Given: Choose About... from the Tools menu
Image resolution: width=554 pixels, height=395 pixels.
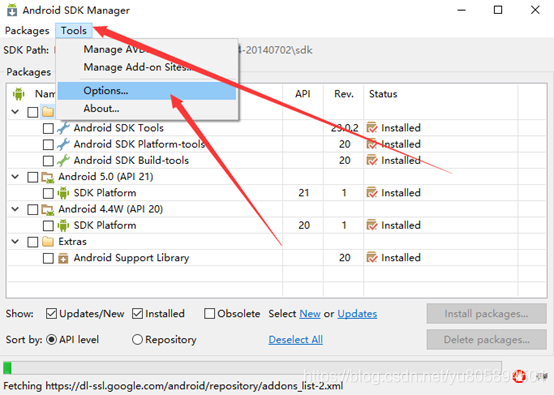Looking at the screenshot, I should [147, 109].
